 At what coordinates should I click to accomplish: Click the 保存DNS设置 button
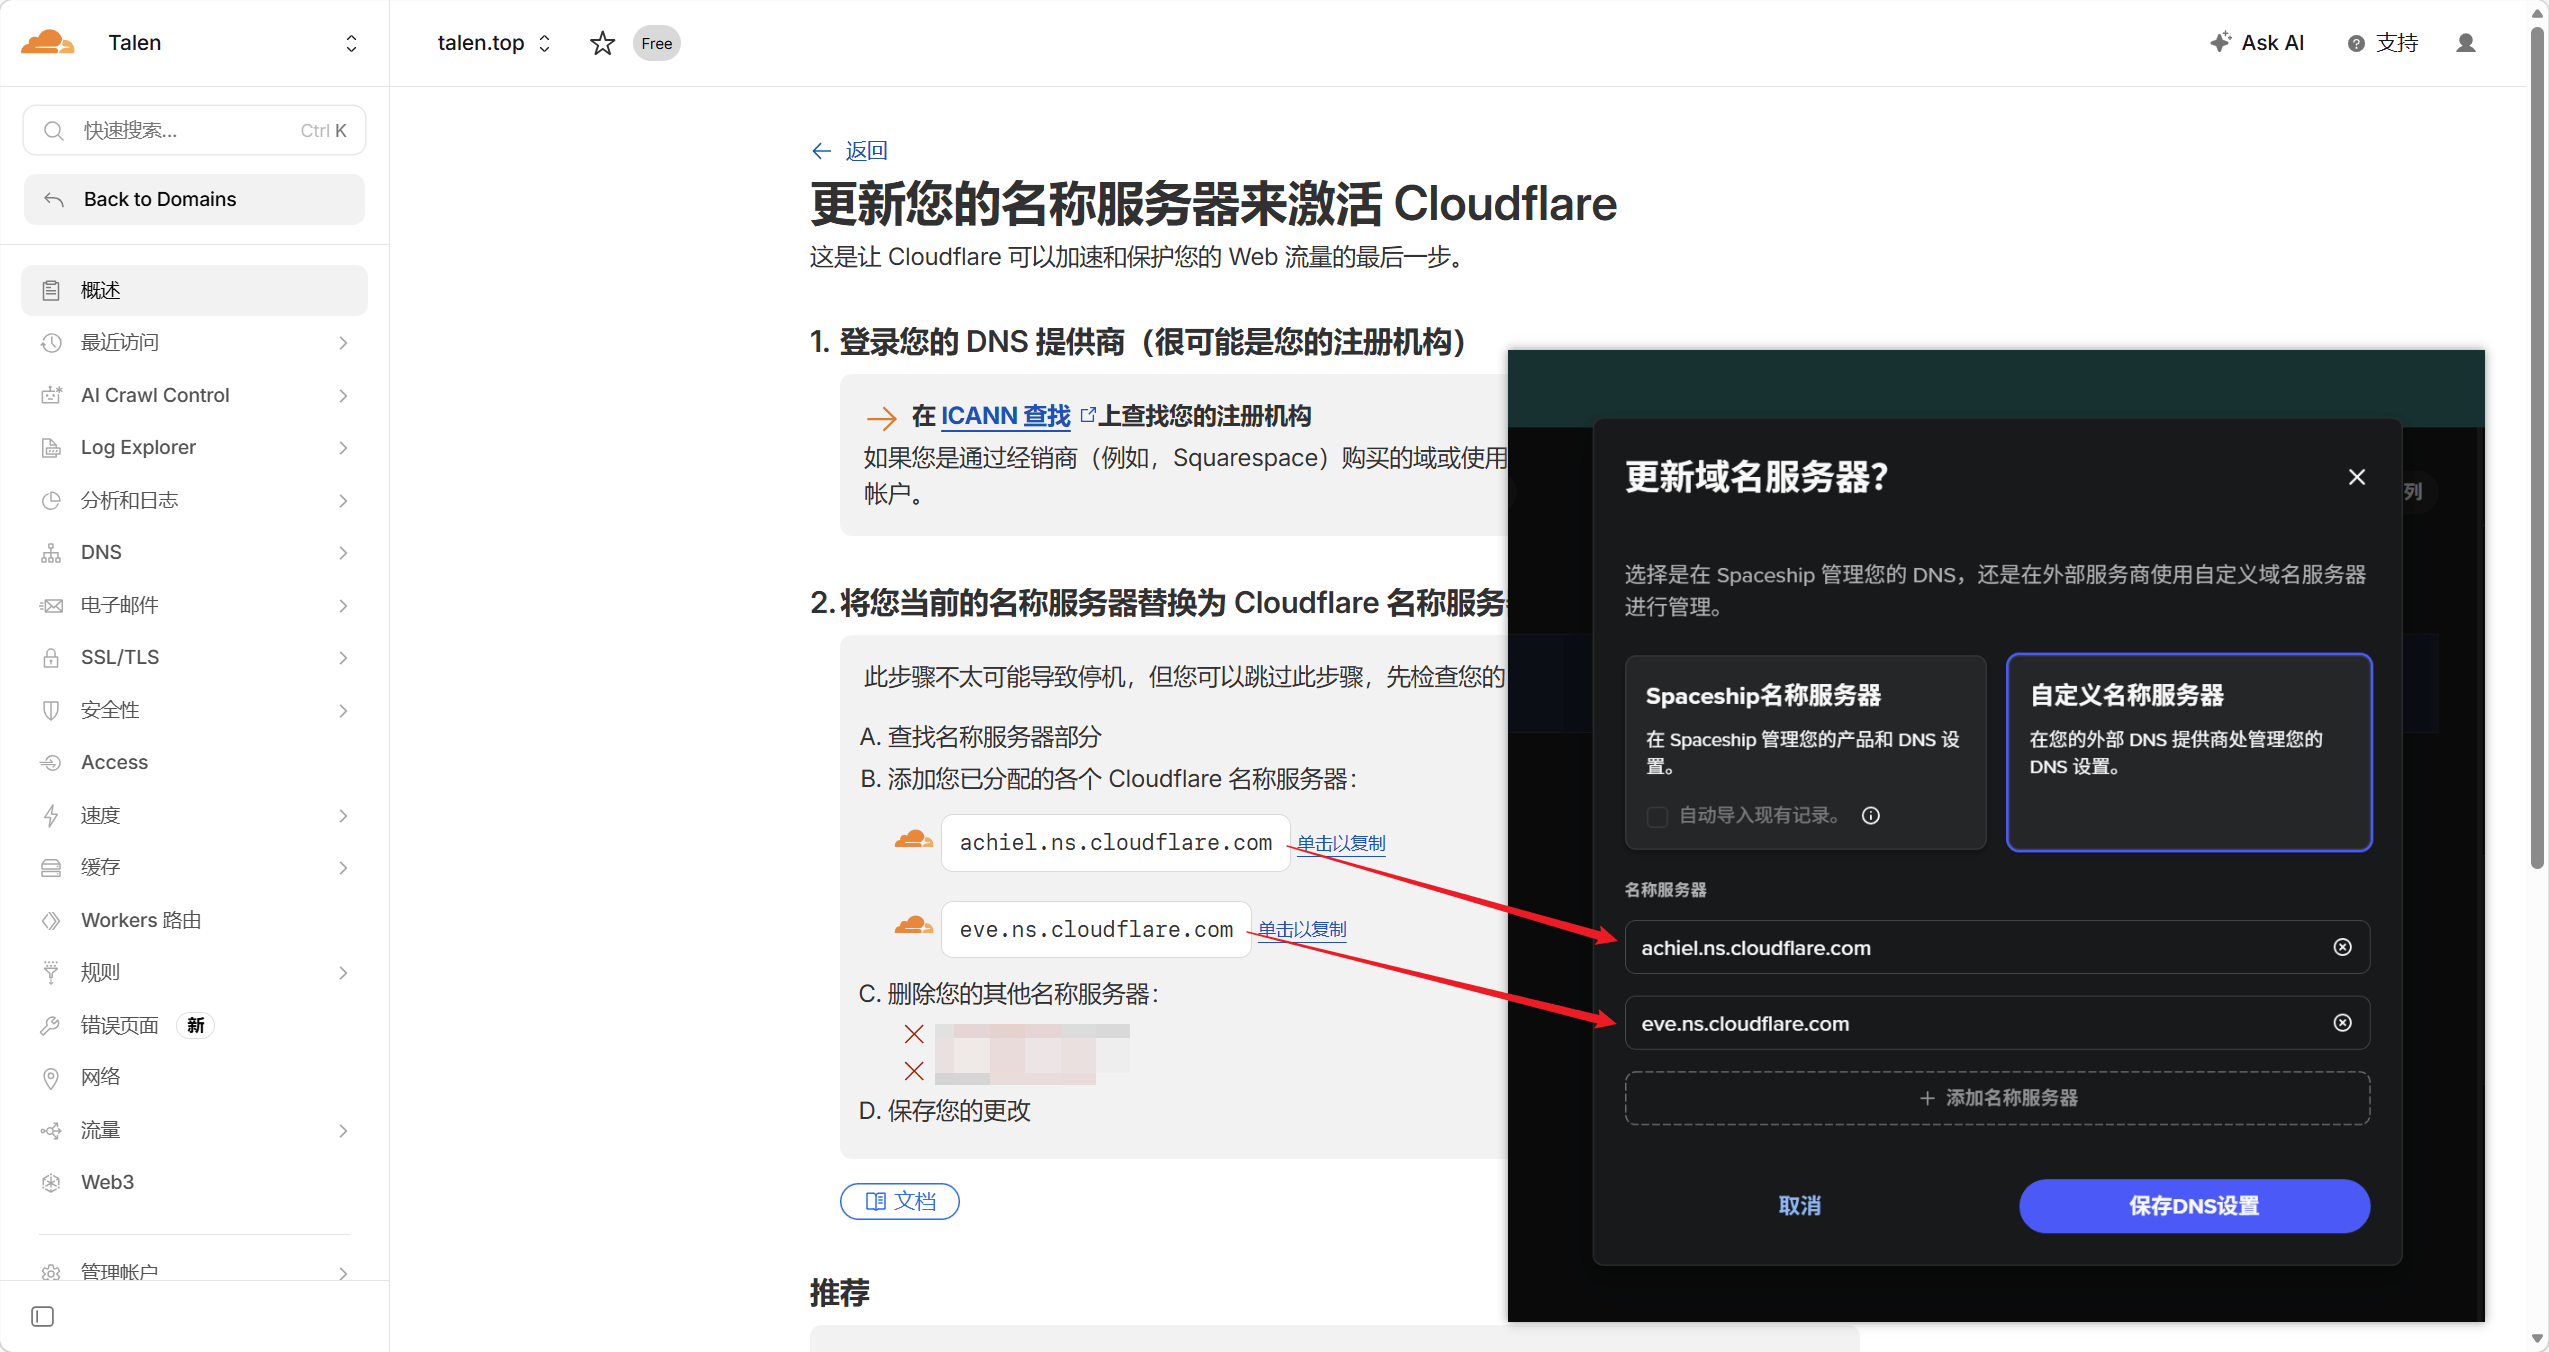point(2194,1205)
